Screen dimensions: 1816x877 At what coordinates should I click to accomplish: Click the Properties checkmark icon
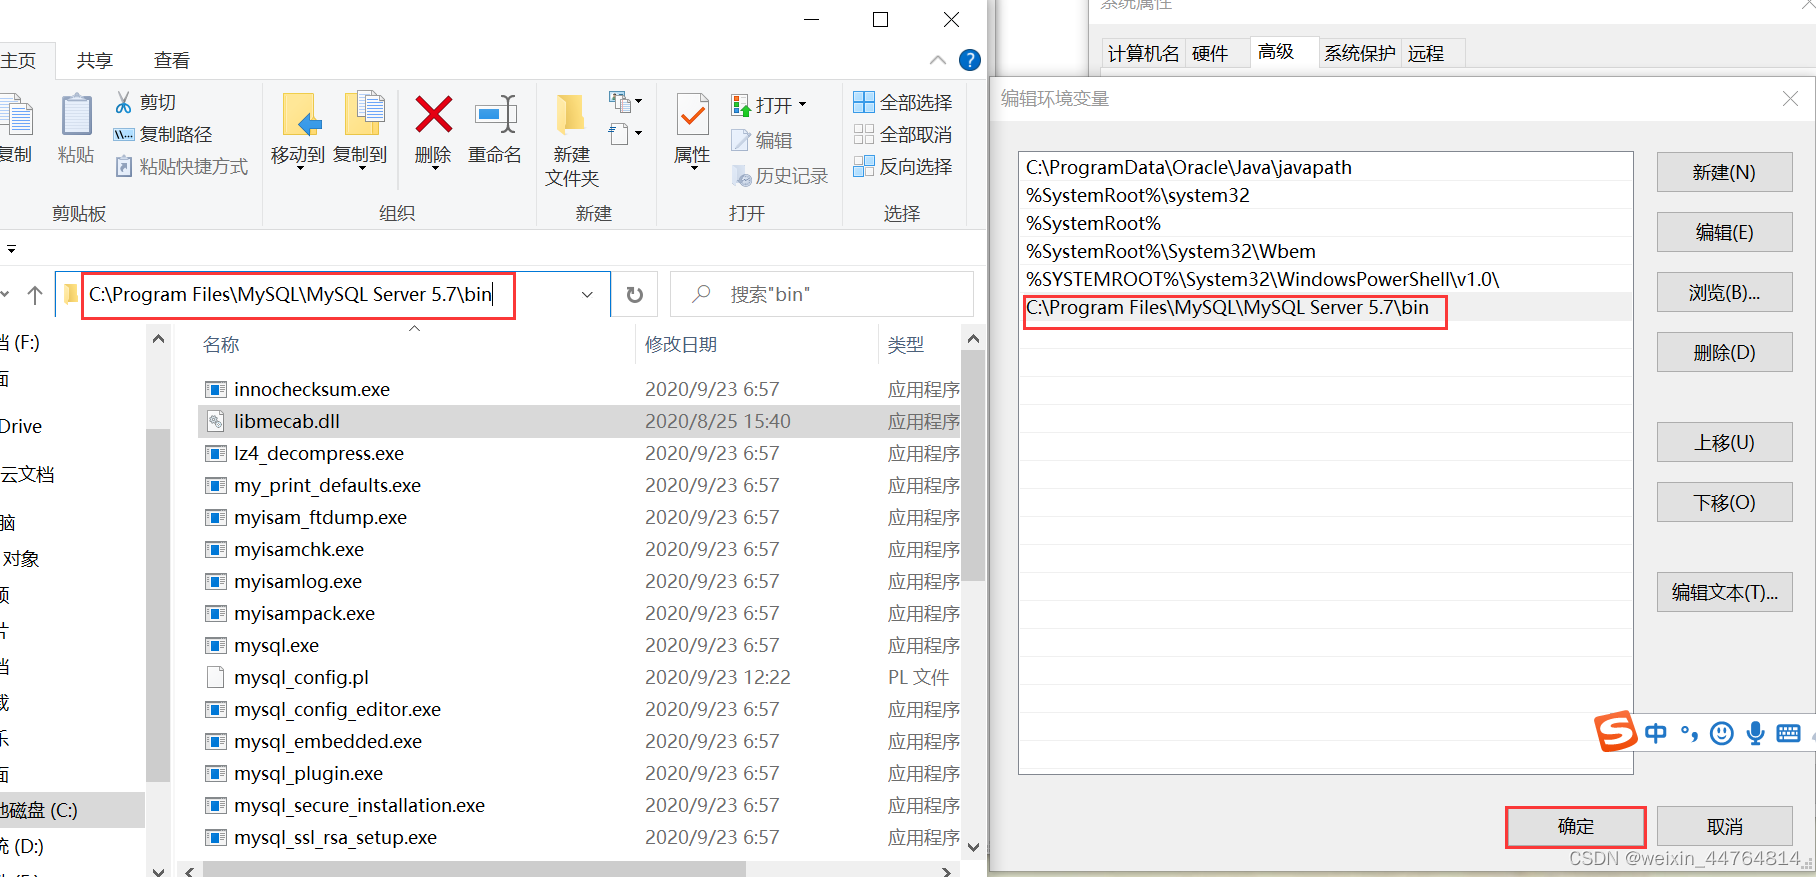[692, 115]
